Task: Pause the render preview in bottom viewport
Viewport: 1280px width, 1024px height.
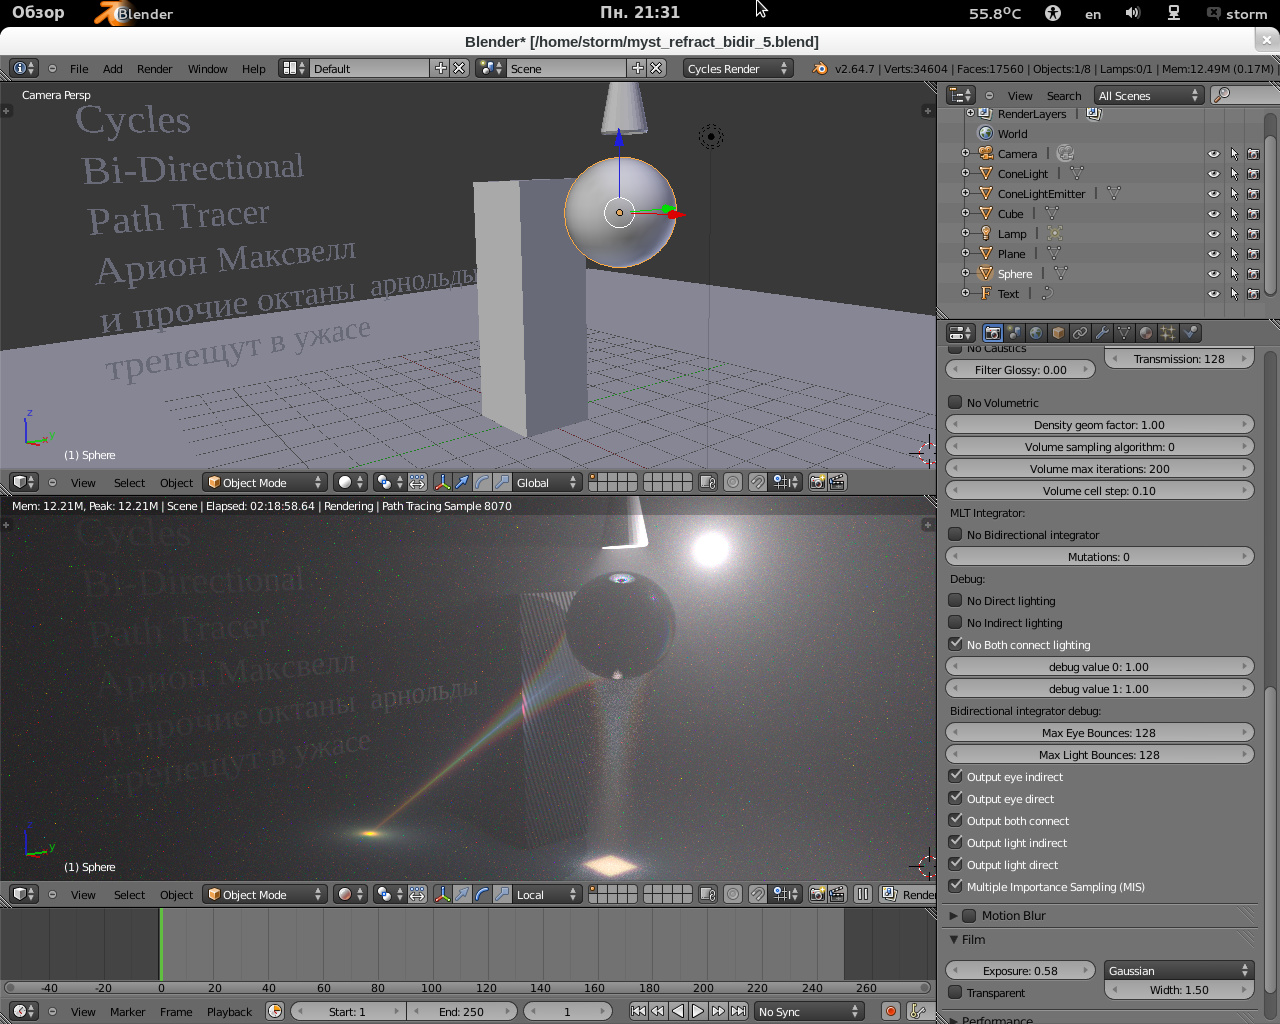Action: (x=863, y=894)
